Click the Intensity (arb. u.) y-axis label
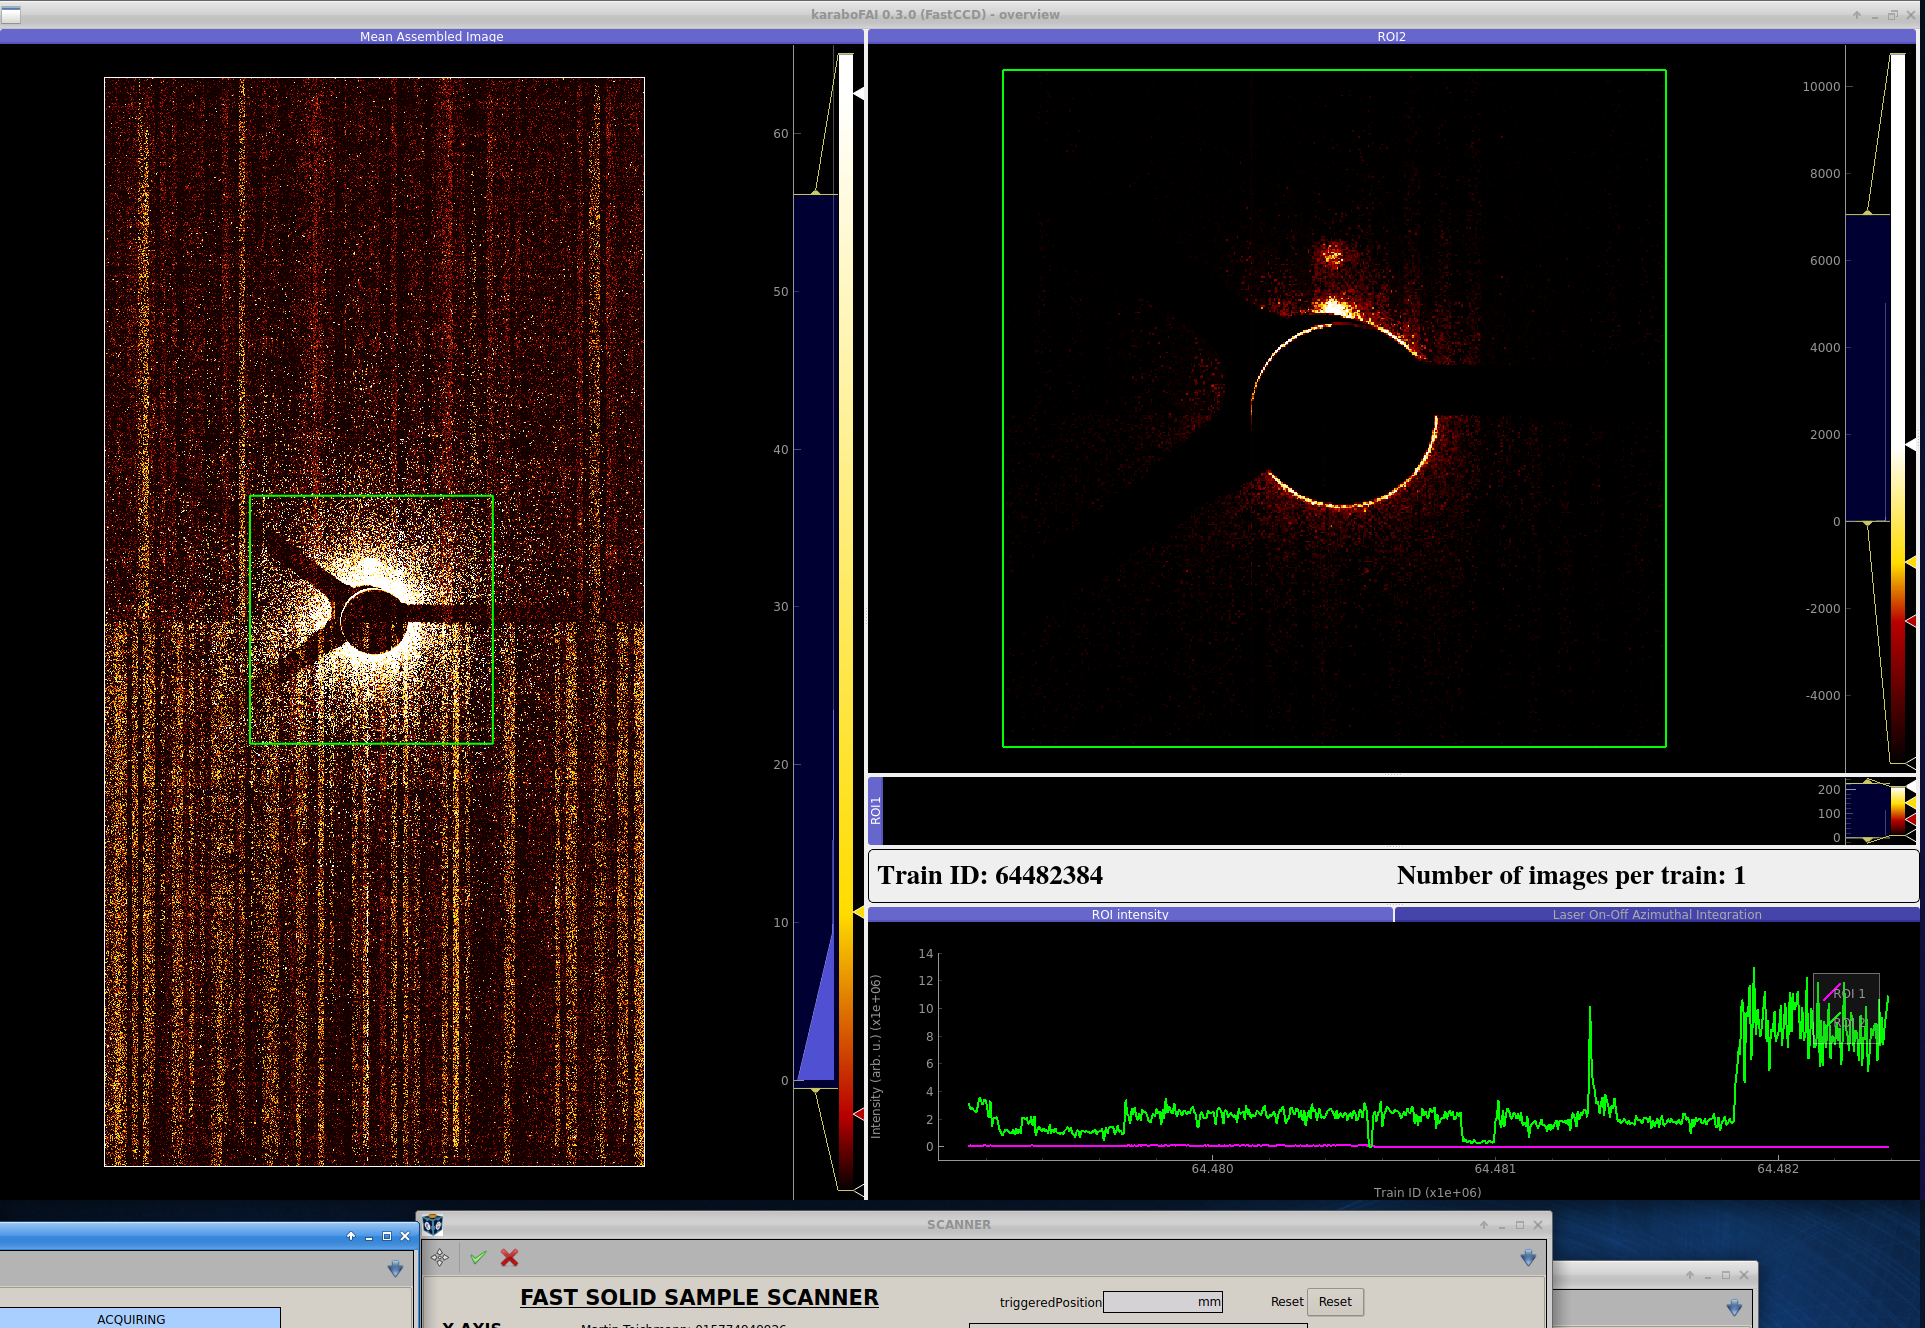The width and height of the screenshot is (1925, 1328). (876, 1057)
